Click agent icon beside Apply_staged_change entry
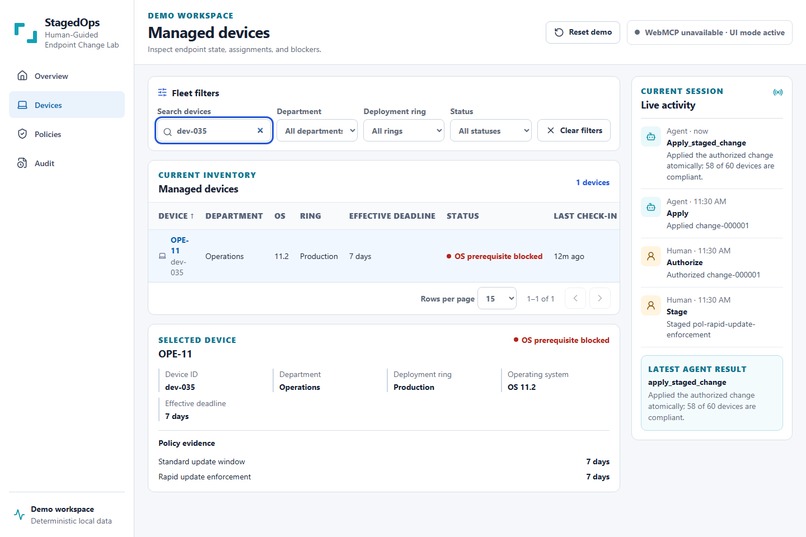This screenshot has width=806, height=537. point(651,137)
